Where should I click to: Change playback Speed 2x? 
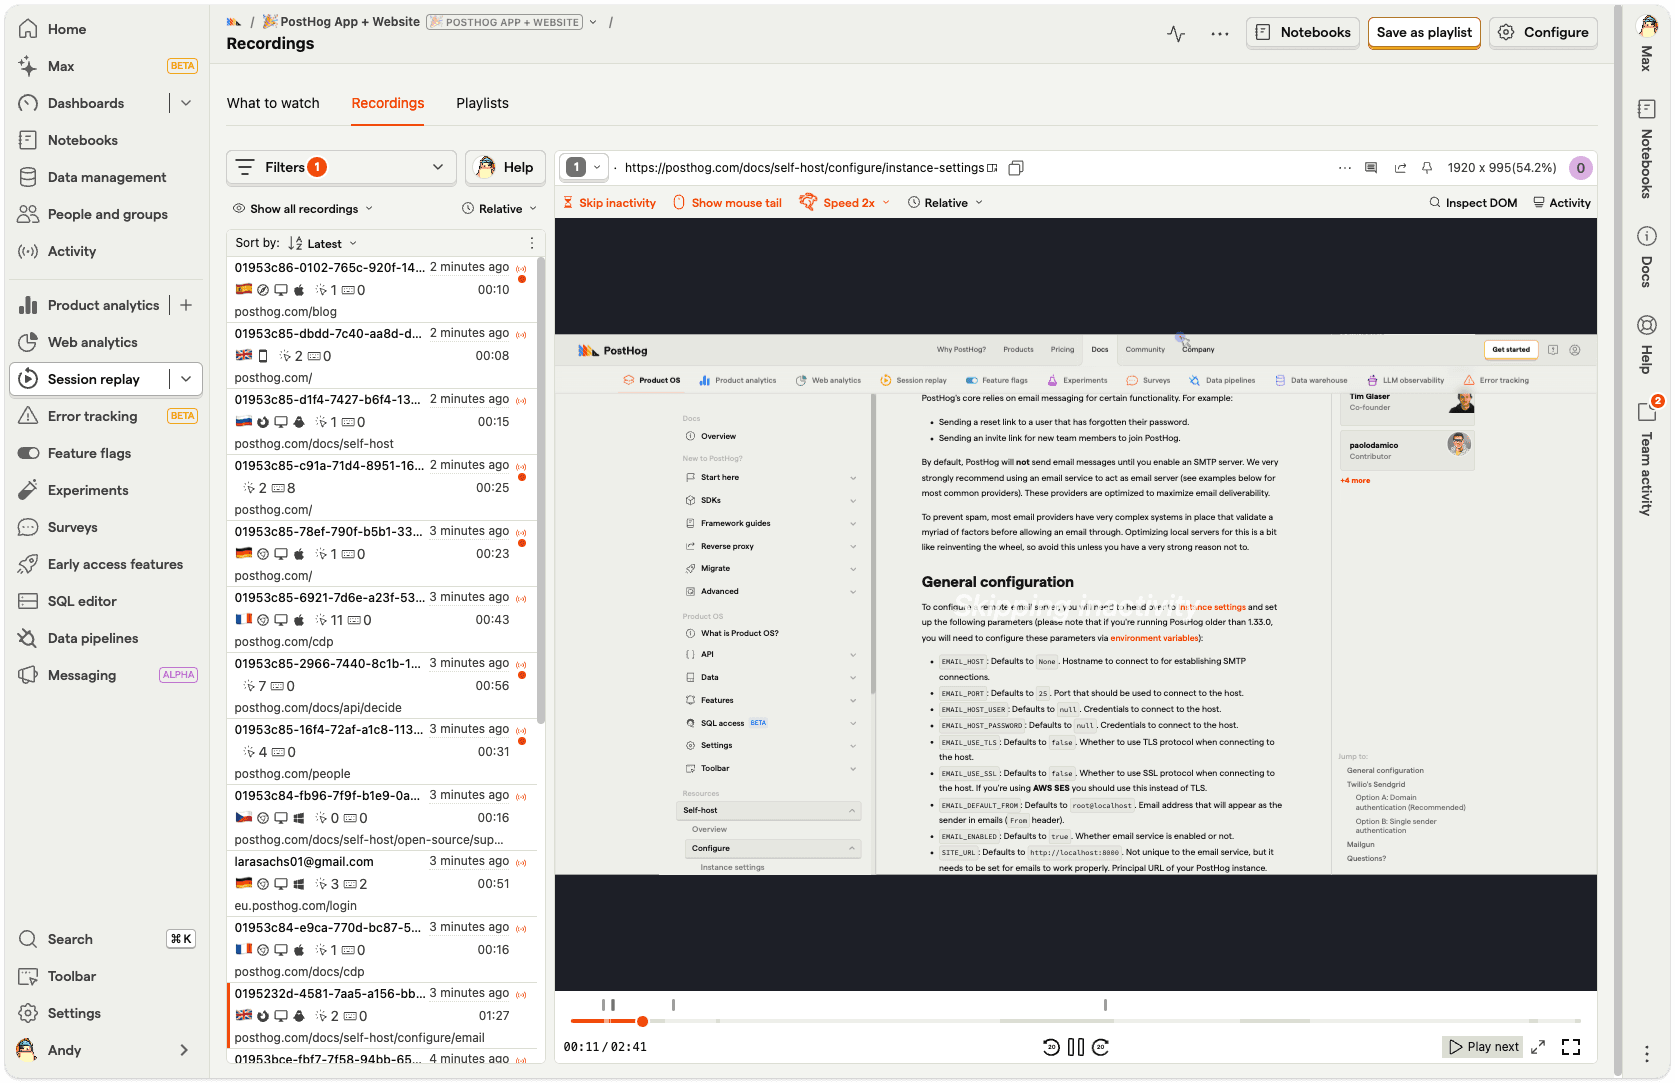coord(845,203)
